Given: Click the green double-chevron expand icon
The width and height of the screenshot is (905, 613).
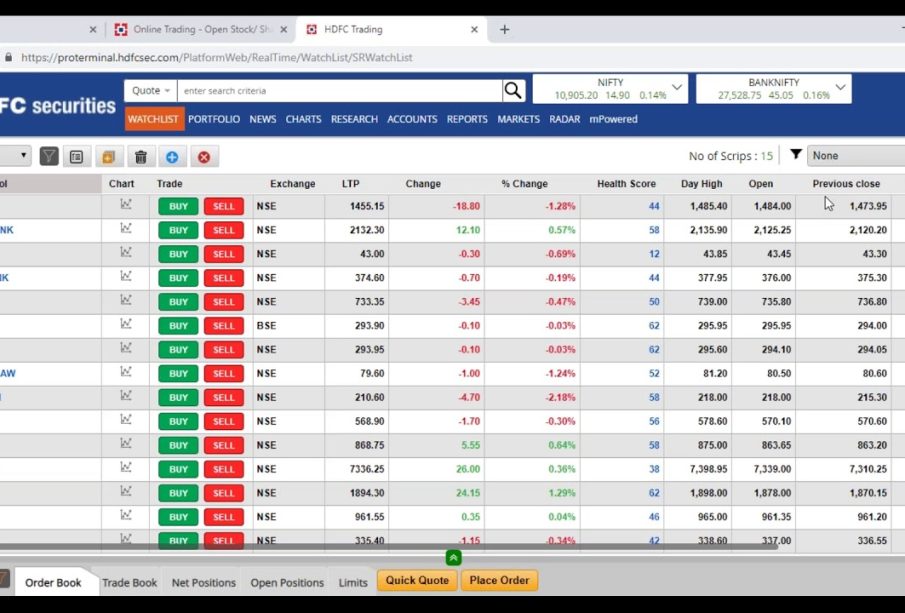Looking at the screenshot, I should (453, 558).
